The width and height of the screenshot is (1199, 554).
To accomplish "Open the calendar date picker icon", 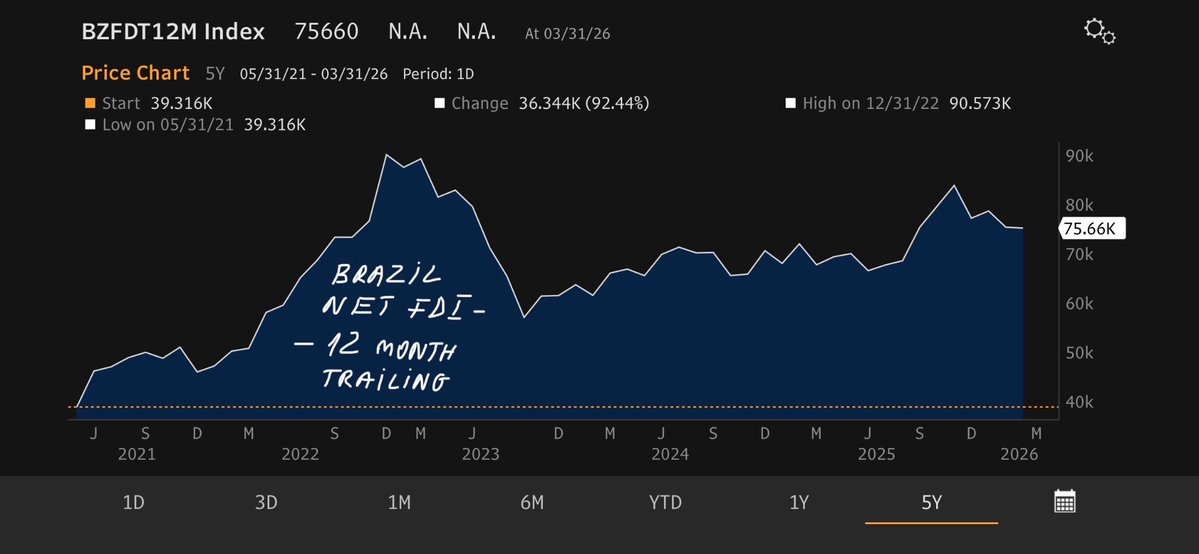I will tap(1064, 501).
